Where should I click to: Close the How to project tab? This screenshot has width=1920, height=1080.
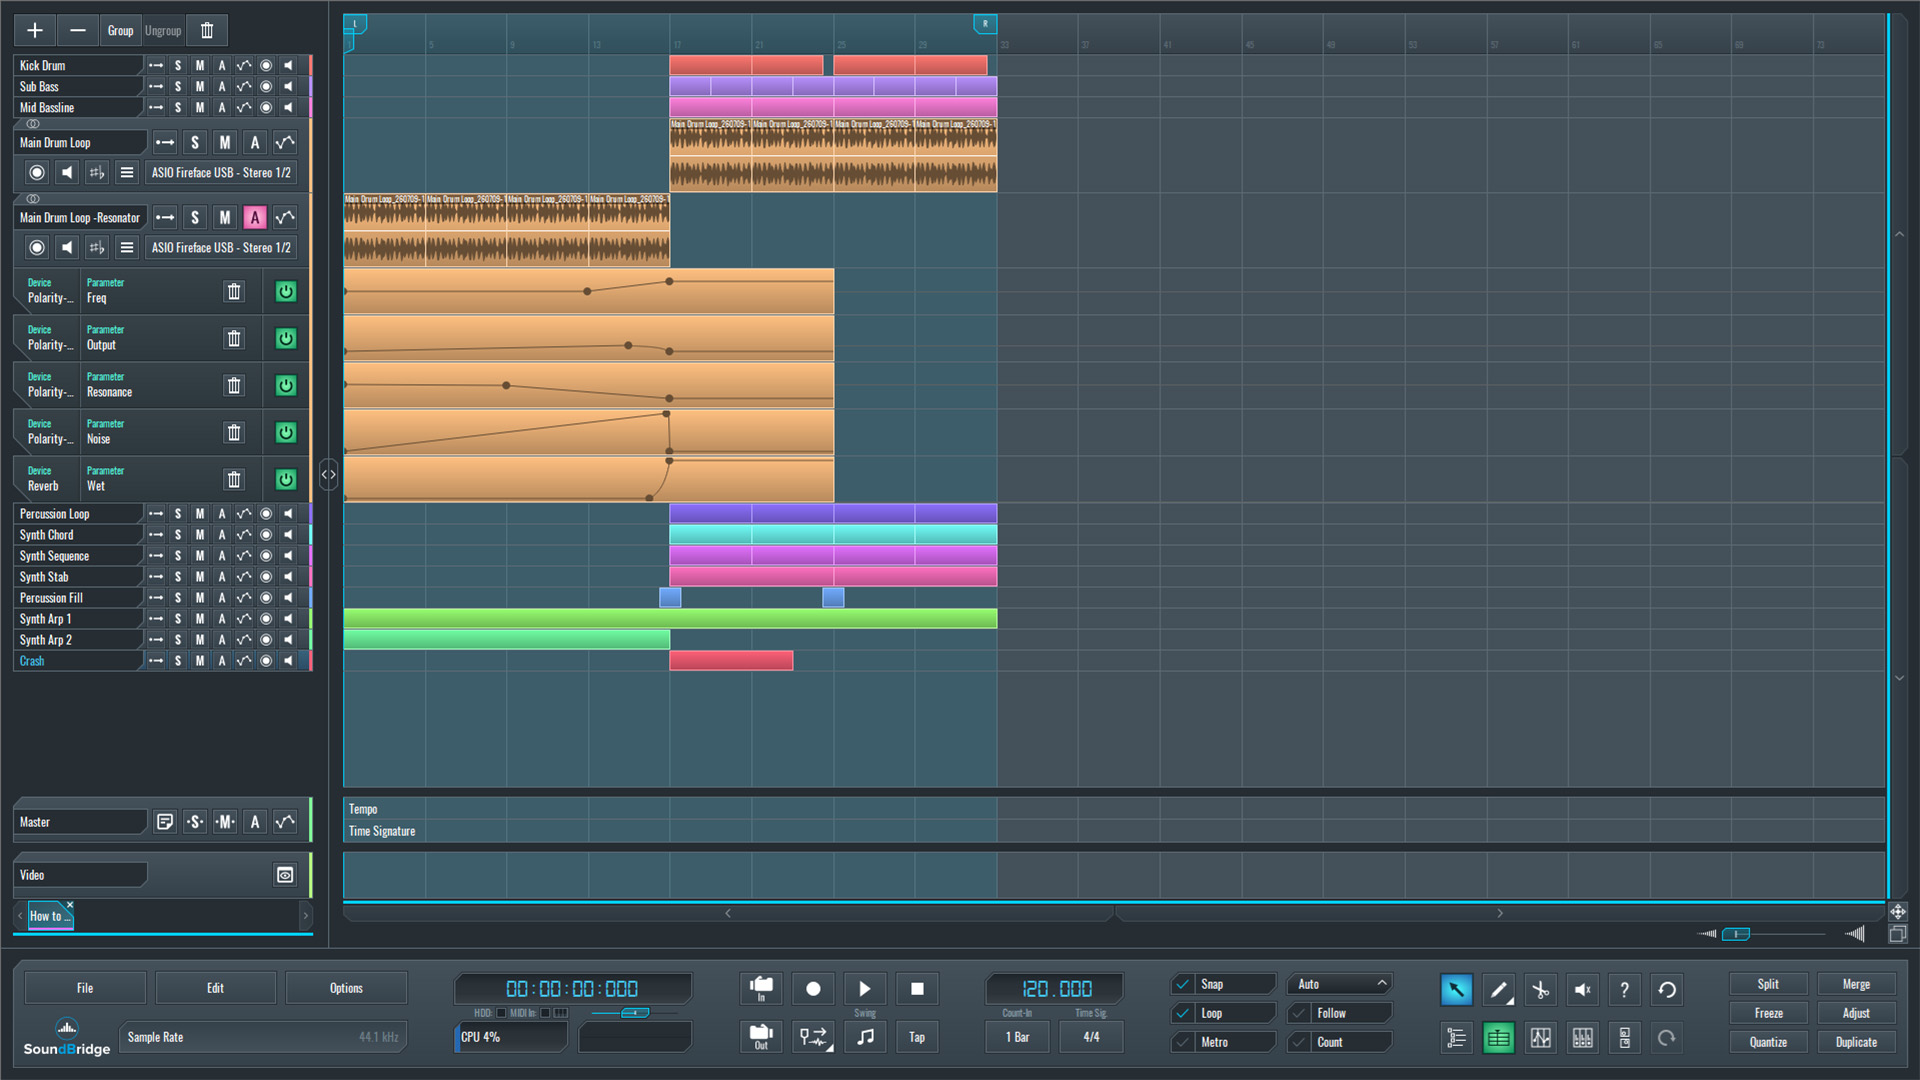coord(70,905)
